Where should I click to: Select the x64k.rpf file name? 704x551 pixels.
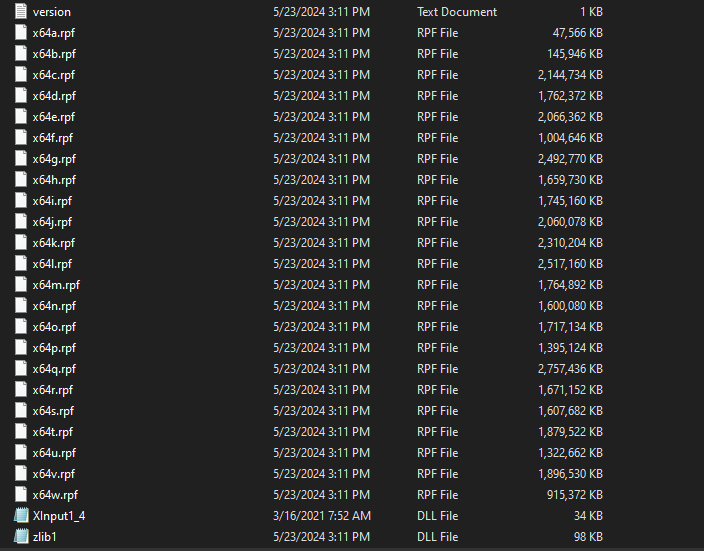coord(53,243)
